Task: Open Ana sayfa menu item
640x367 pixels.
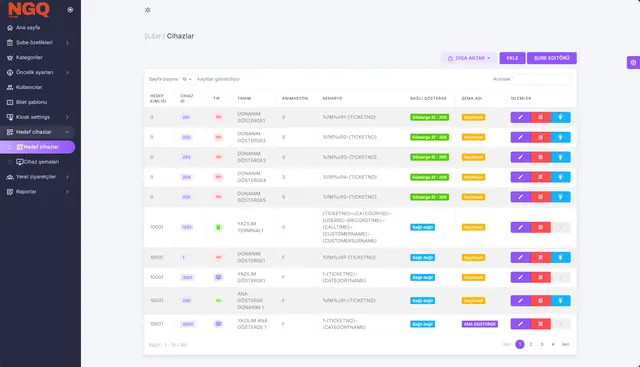Action: coord(28,28)
